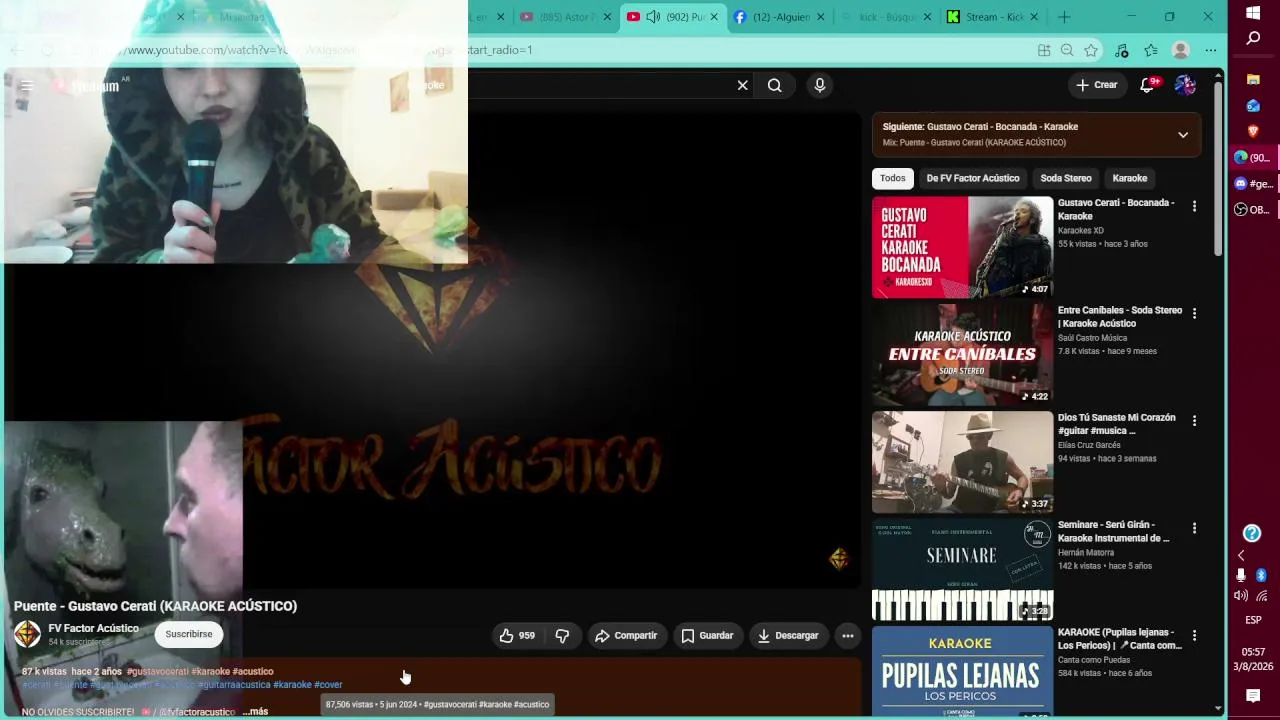Open Brave browser from taskbar
The width and height of the screenshot is (1280, 720).
(1253, 131)
